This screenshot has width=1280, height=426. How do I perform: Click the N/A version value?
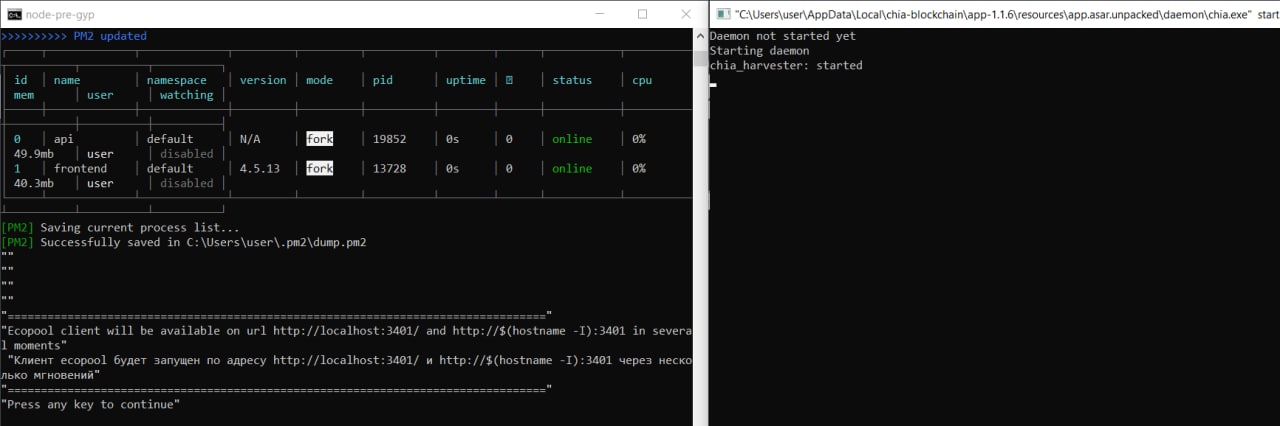pyautogui.click(x=250, y=139)
